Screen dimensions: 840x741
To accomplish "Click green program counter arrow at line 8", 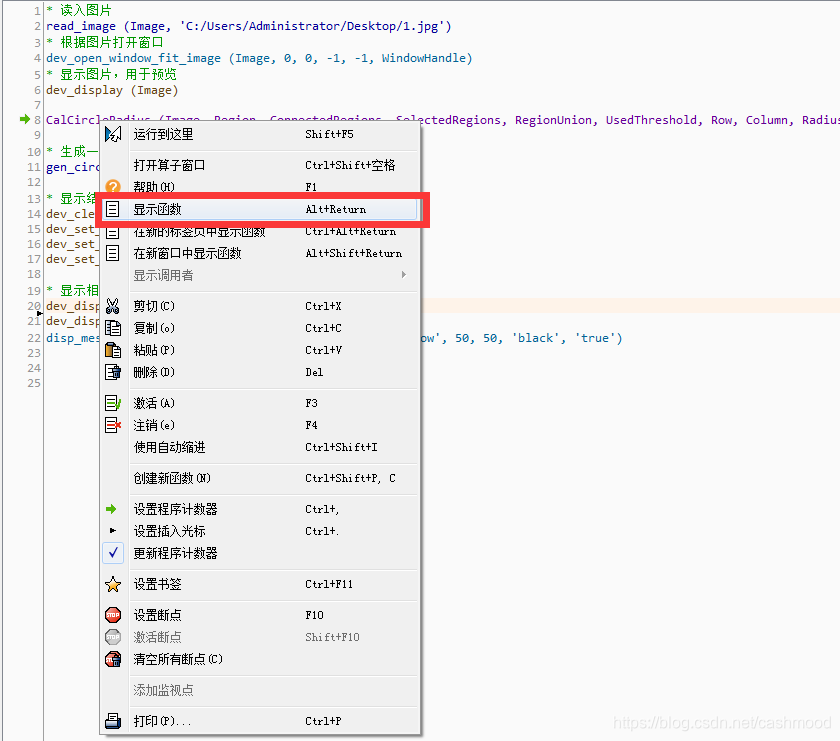I will pos(25,119).
